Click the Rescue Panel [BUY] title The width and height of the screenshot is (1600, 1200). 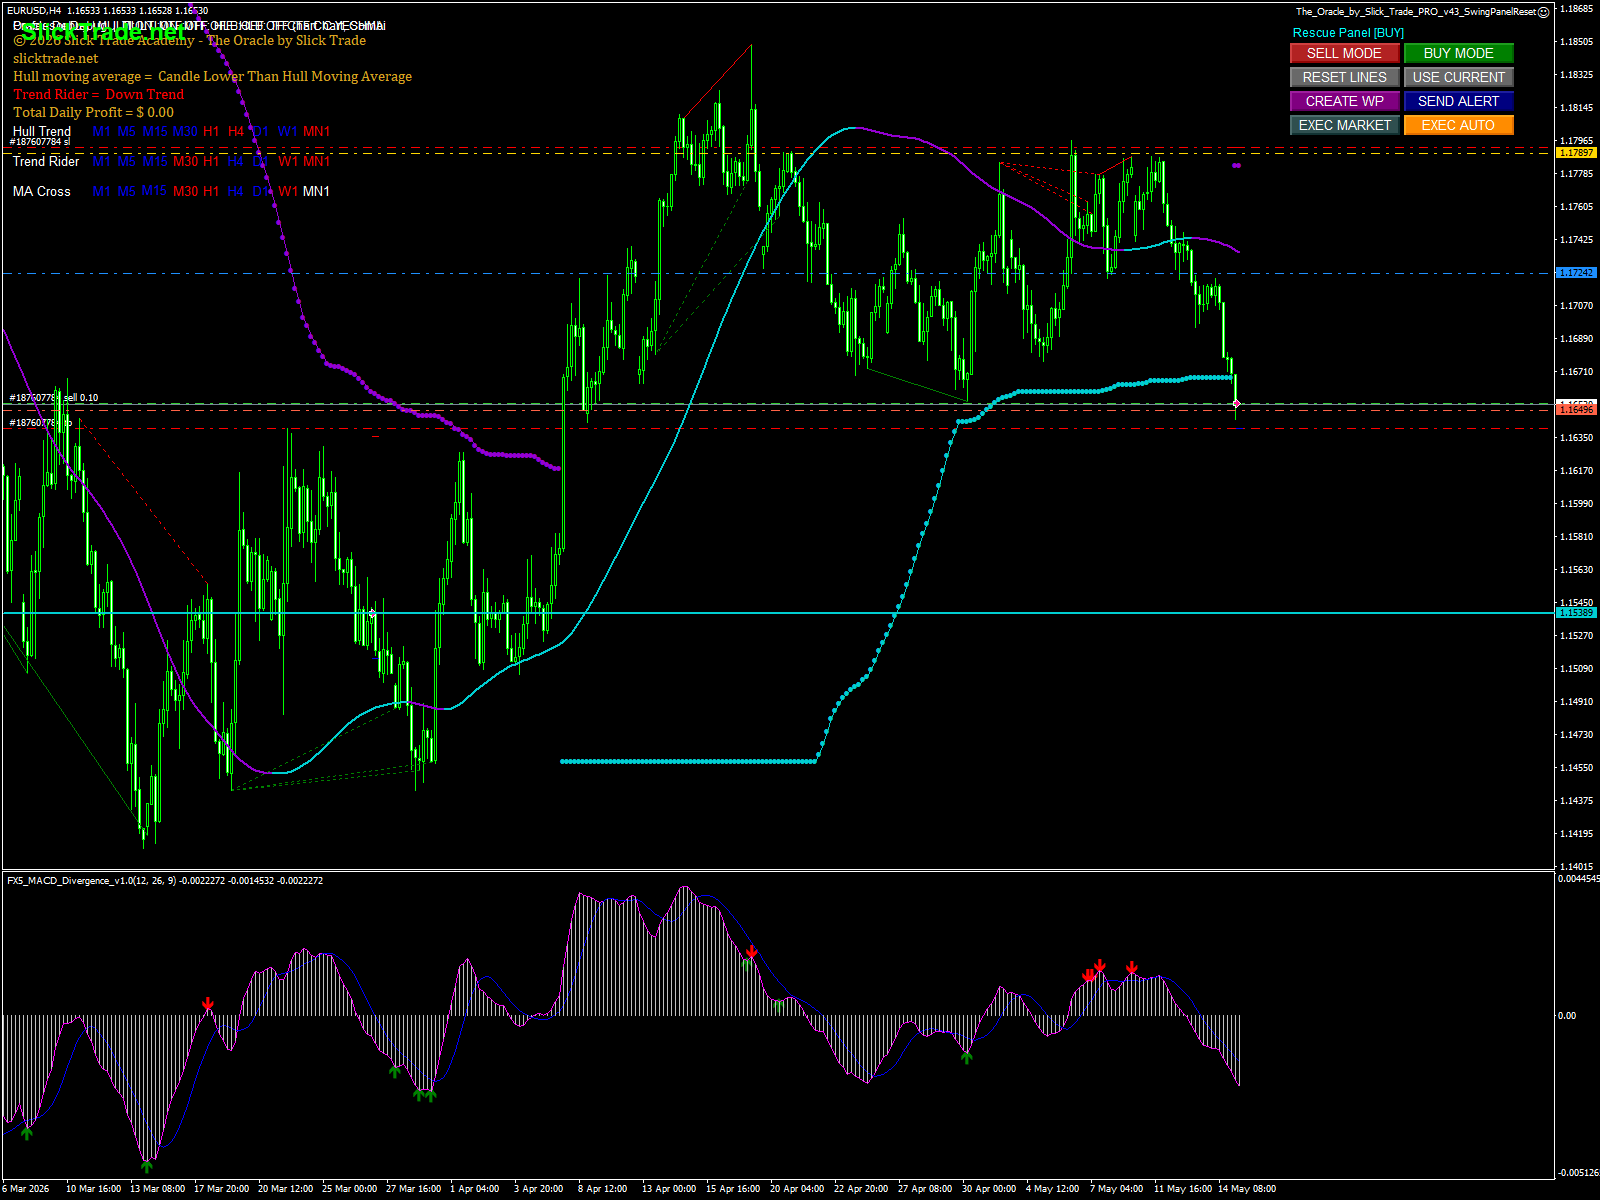(x=1348, y=33)
